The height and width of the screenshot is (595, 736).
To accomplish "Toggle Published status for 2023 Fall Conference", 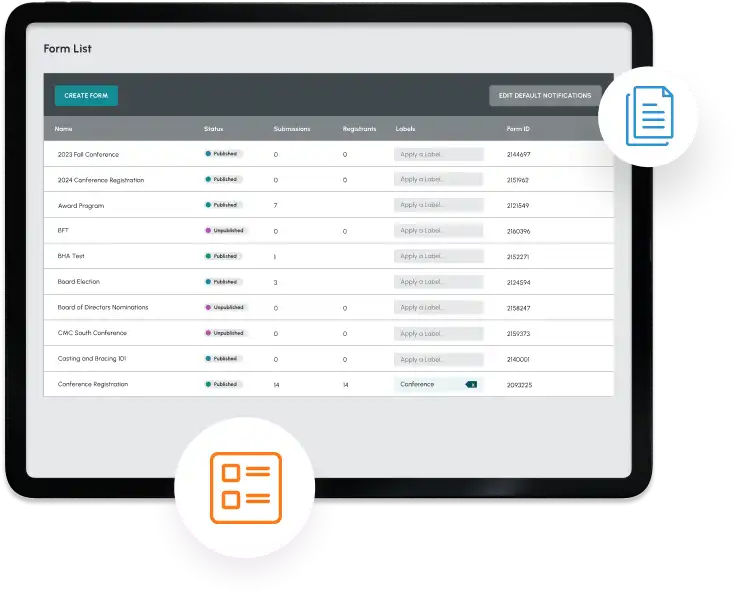I will (x=224, y=154).
